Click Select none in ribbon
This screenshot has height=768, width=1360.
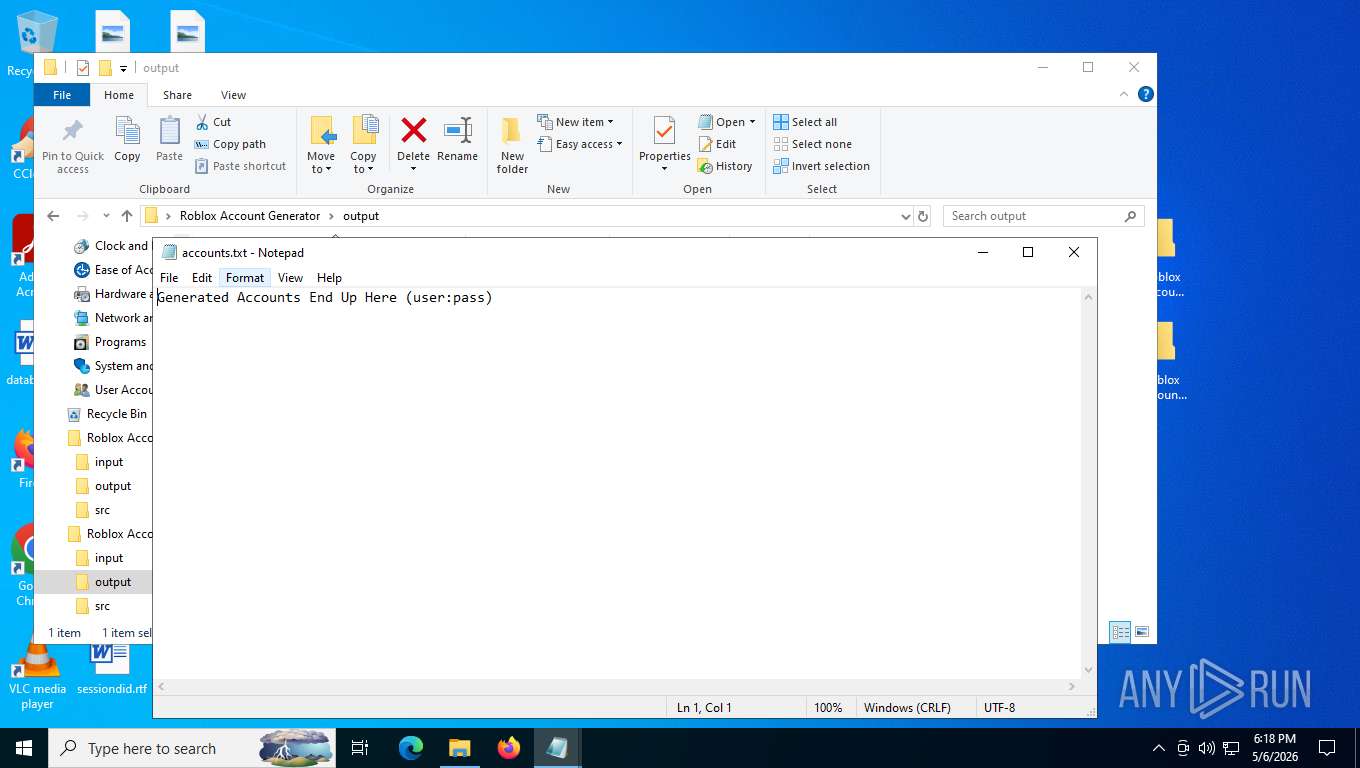812,144
